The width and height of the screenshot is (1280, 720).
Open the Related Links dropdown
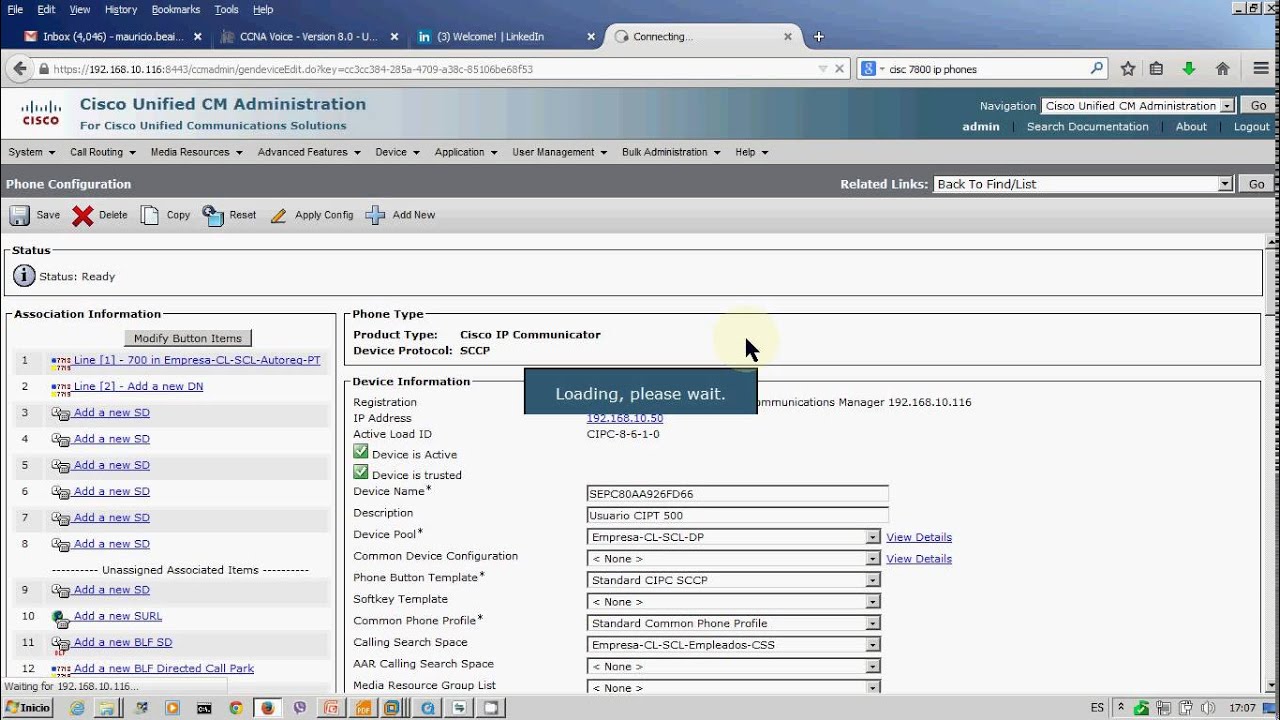1083,184
